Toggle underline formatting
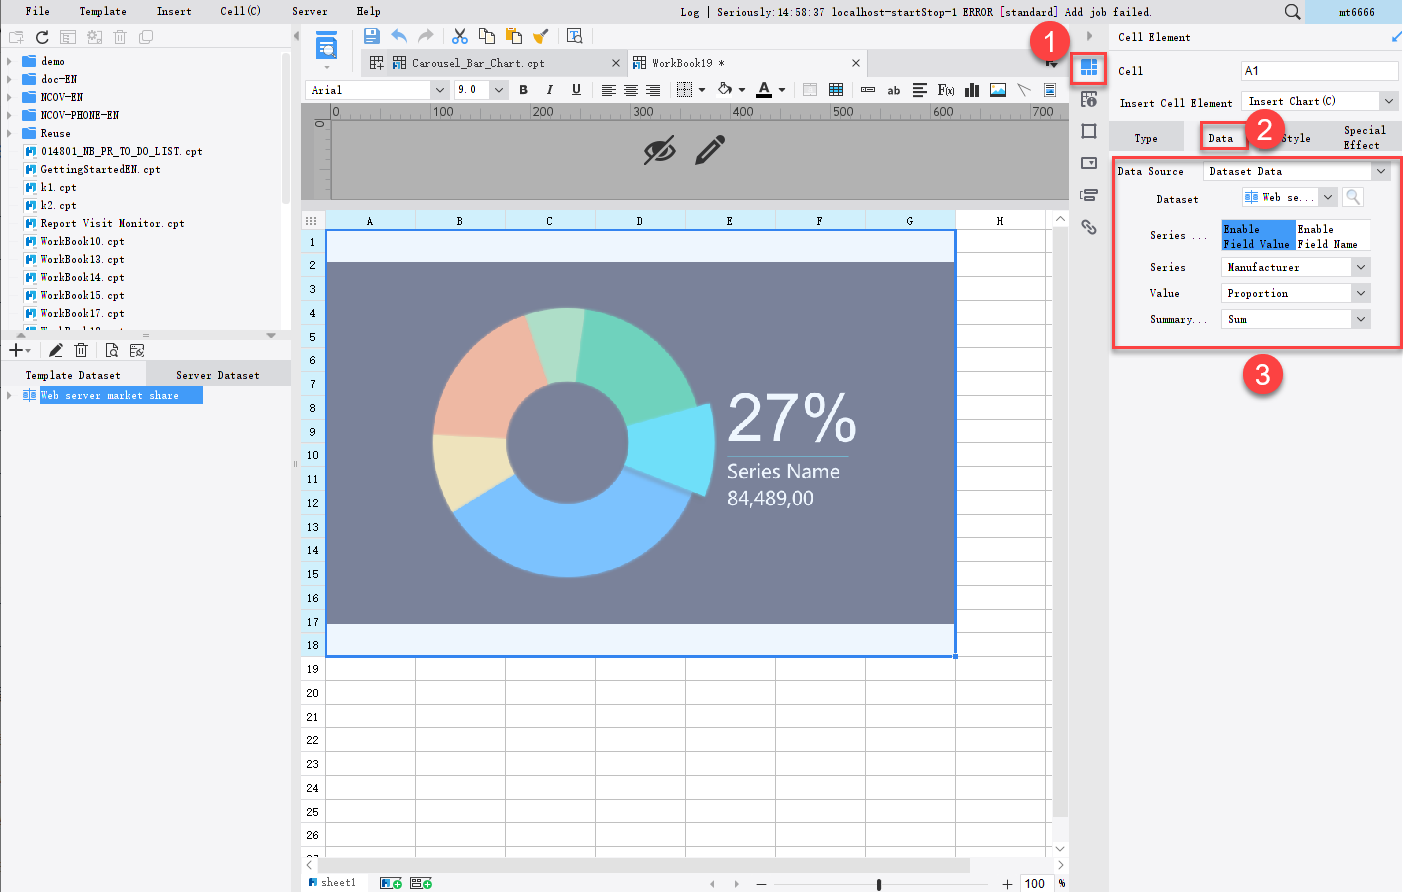Image resolution: width=1403 pixels, height=892 pixels. pos(576,90)
